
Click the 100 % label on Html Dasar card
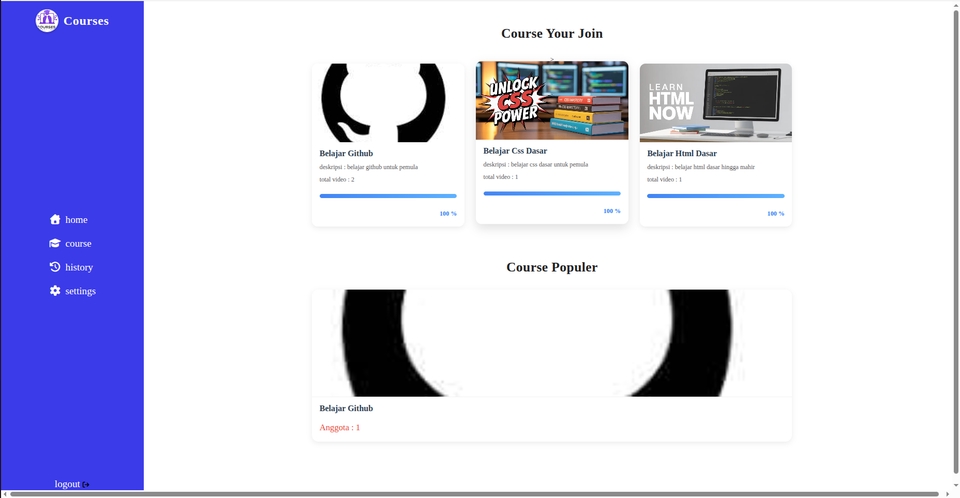click(x=776, y=214)
